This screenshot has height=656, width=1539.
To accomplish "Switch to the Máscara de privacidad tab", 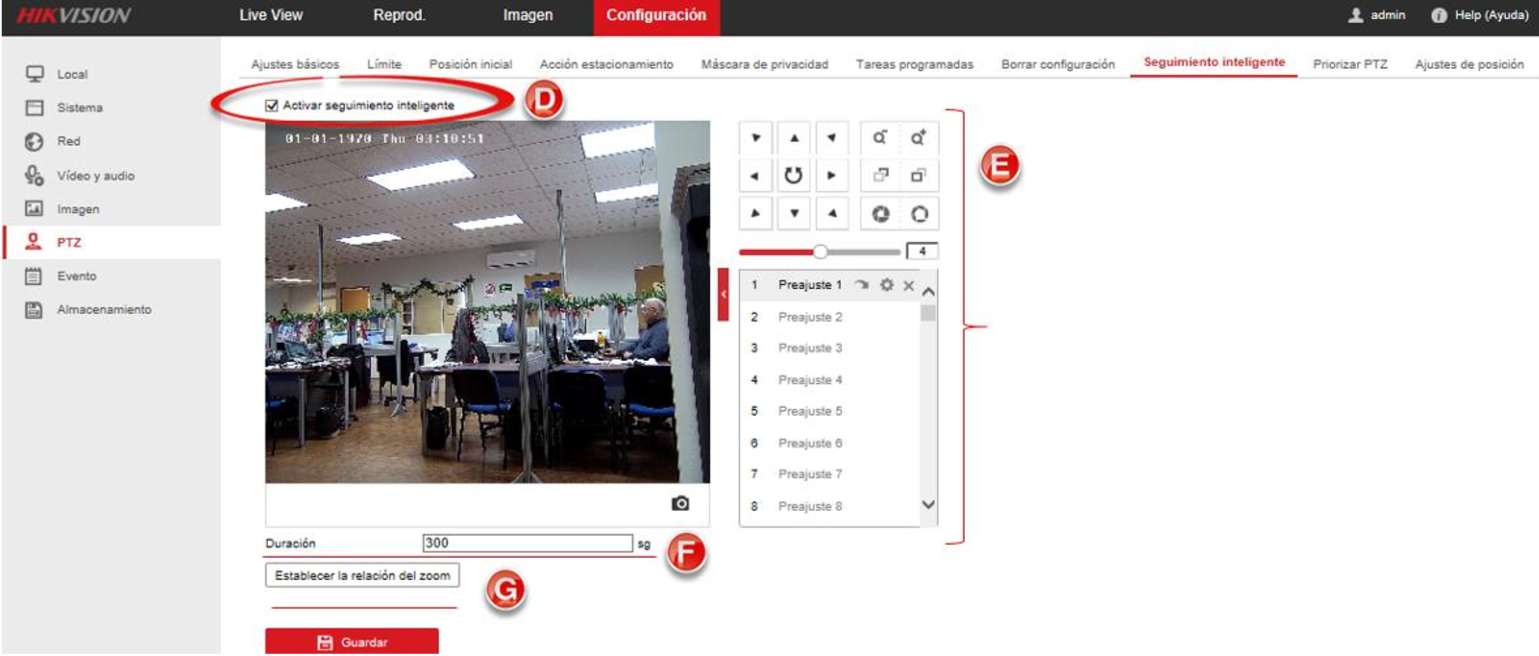I will pos(765,64).
